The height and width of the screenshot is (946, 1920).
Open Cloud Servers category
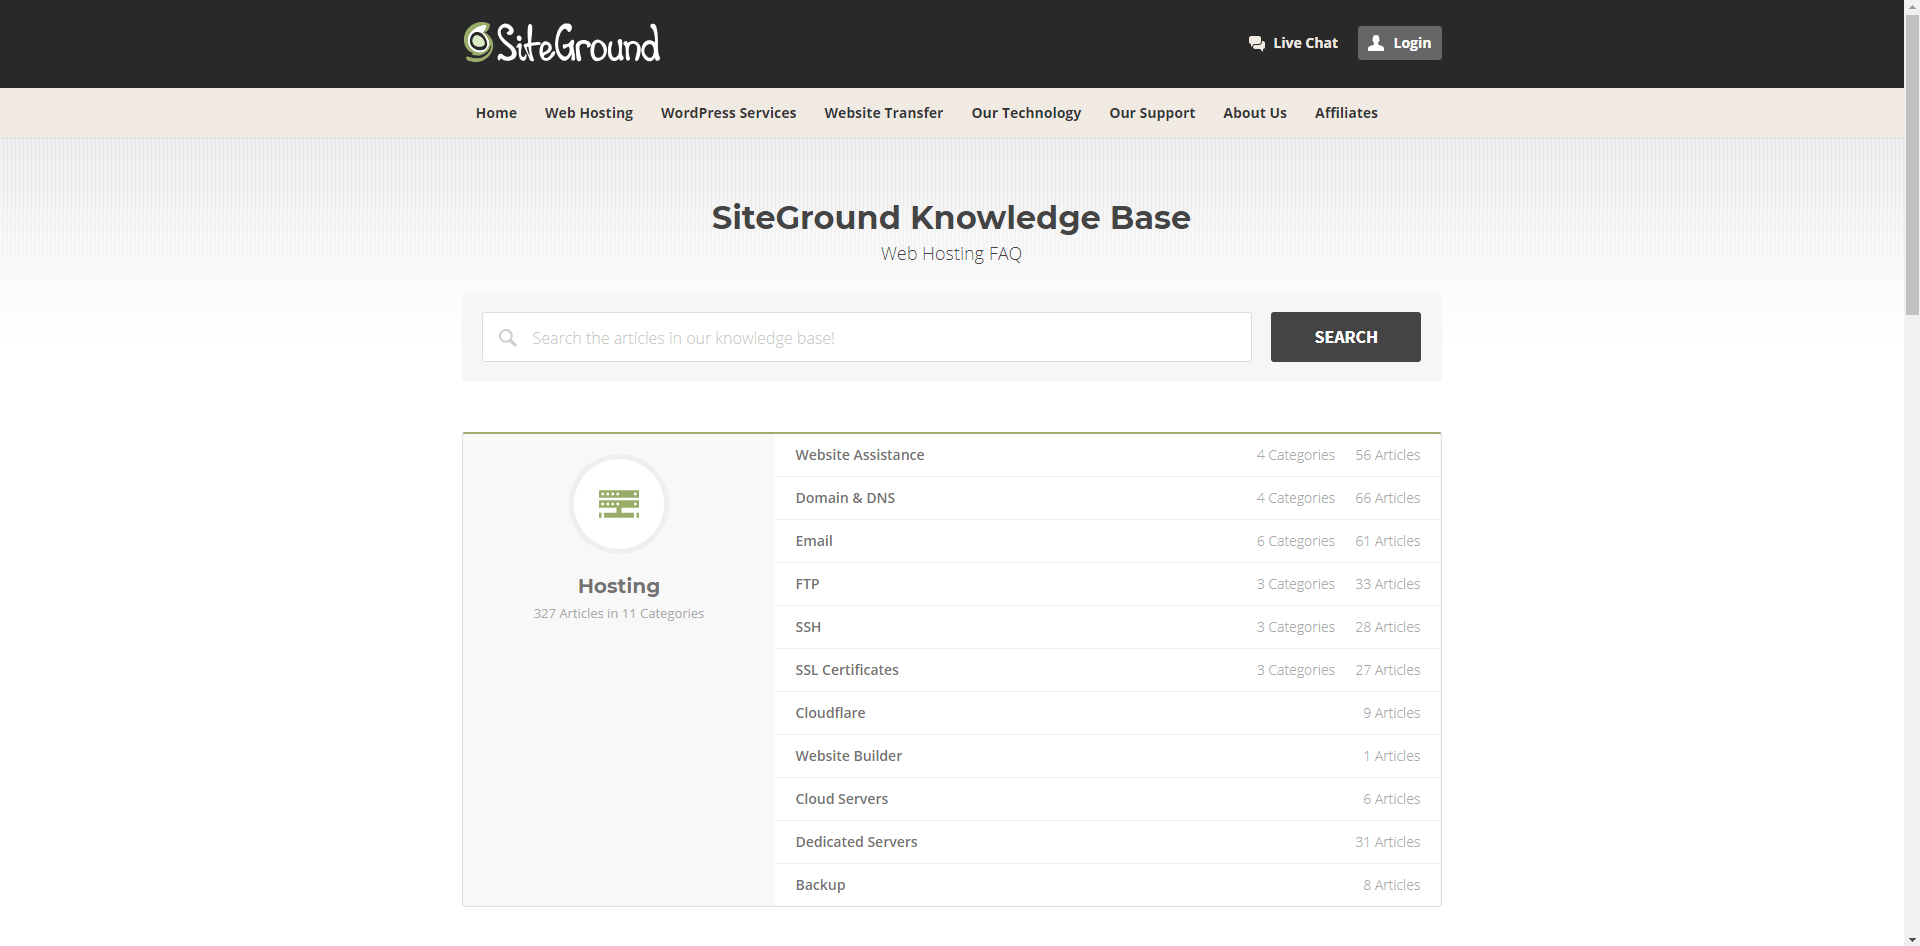click(x=842, y=799)
